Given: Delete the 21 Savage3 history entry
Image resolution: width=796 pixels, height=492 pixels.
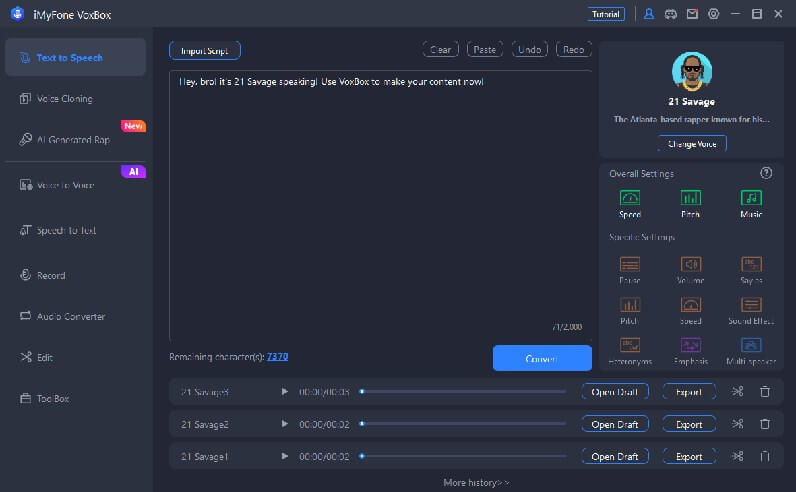Looking at the screenshot, I should click(765, 391).
